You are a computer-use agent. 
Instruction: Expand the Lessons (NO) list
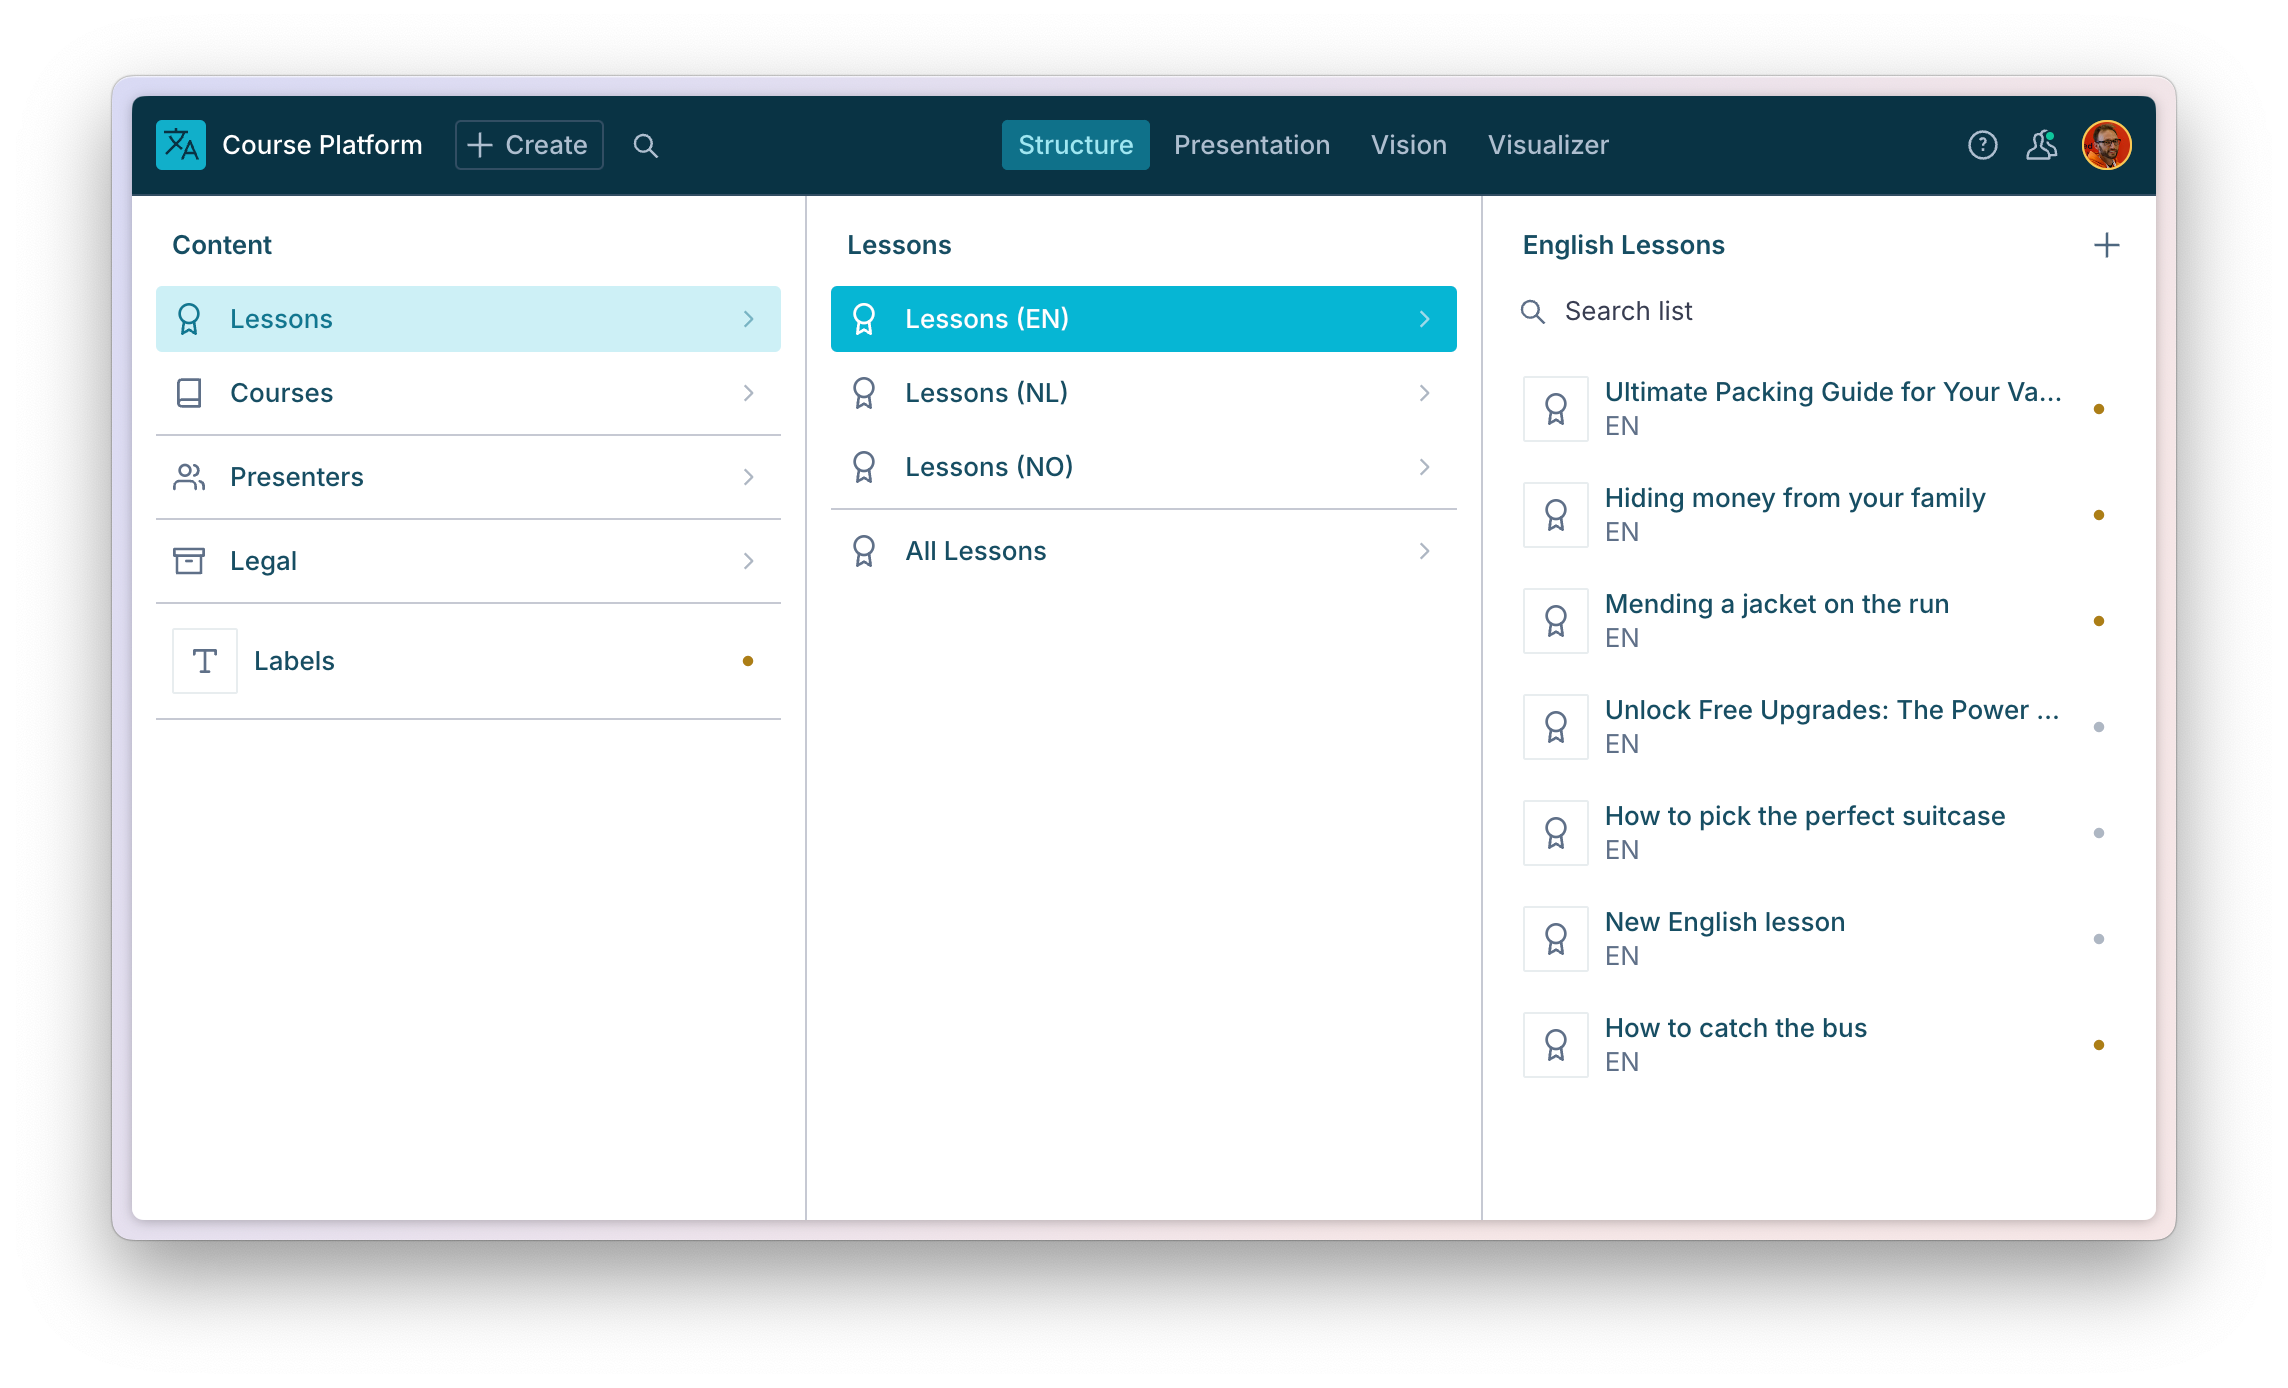1144,466
